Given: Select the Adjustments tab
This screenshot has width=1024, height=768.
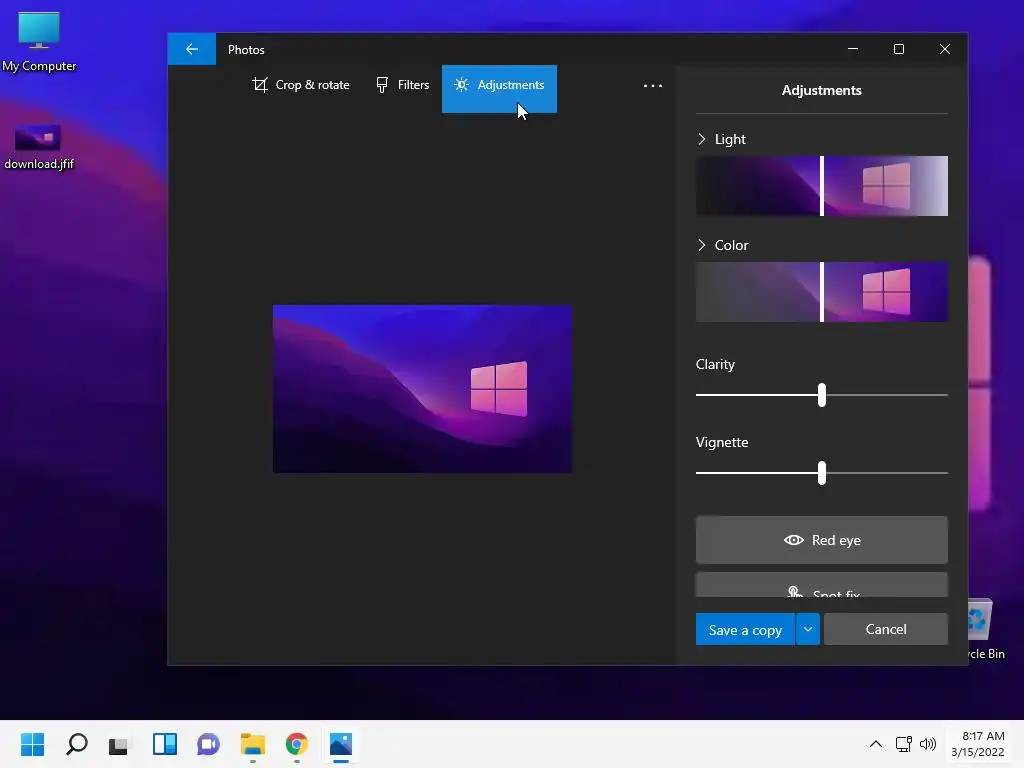Looking at the screenshot, I should pos(499,89).
